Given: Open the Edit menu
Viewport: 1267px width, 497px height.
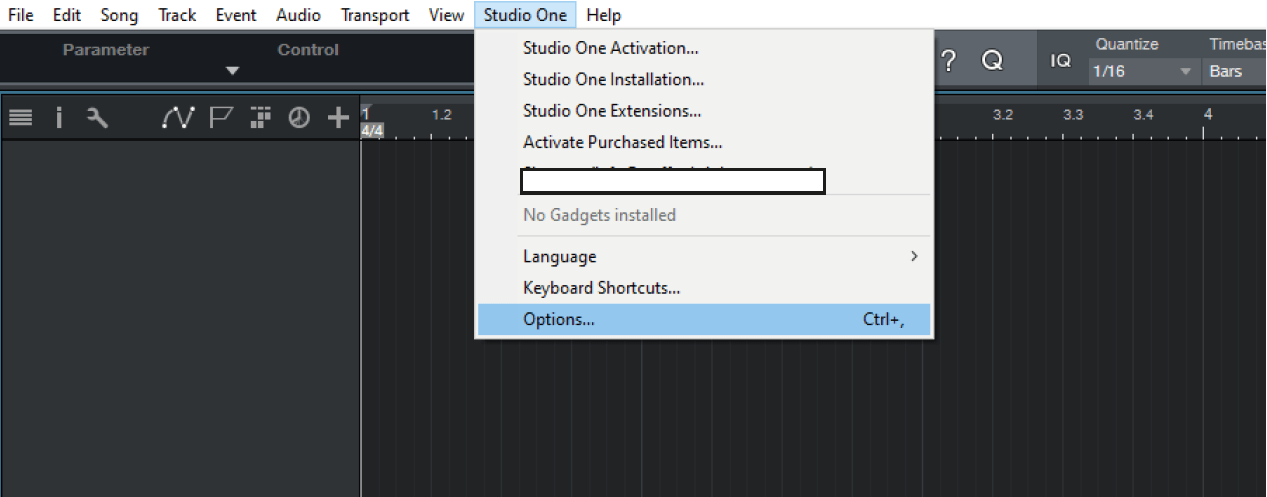Looking at the screenshot, I should [67, 15].
